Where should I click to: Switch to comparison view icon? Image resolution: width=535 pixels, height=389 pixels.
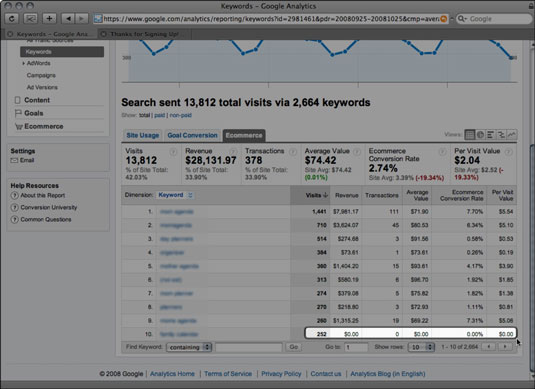point(501,135)
